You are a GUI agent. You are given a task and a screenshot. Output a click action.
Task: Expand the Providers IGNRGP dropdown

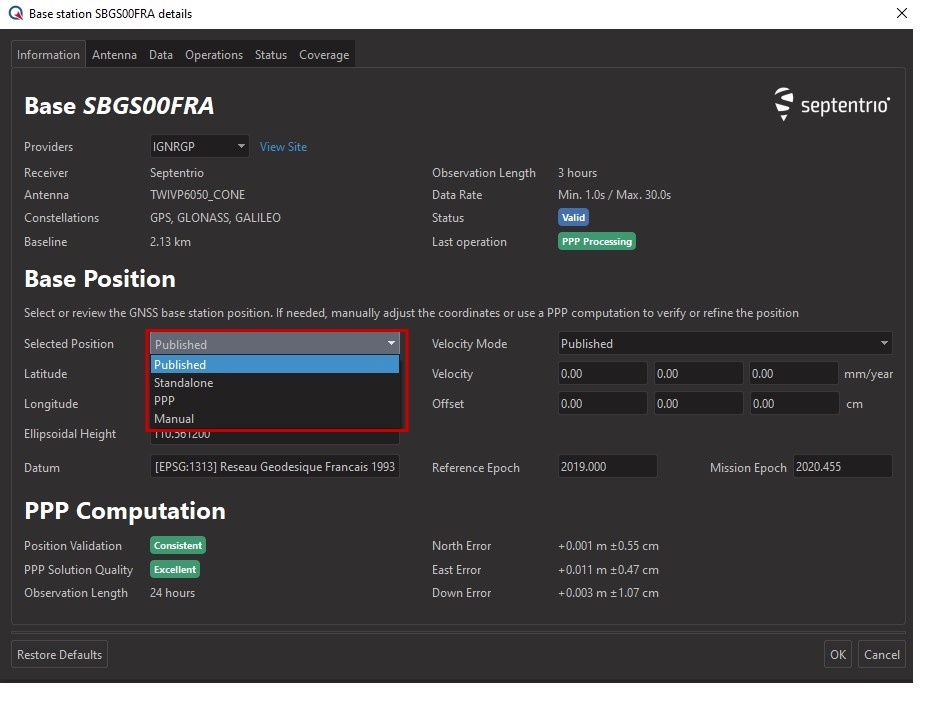tap(199, 147)
